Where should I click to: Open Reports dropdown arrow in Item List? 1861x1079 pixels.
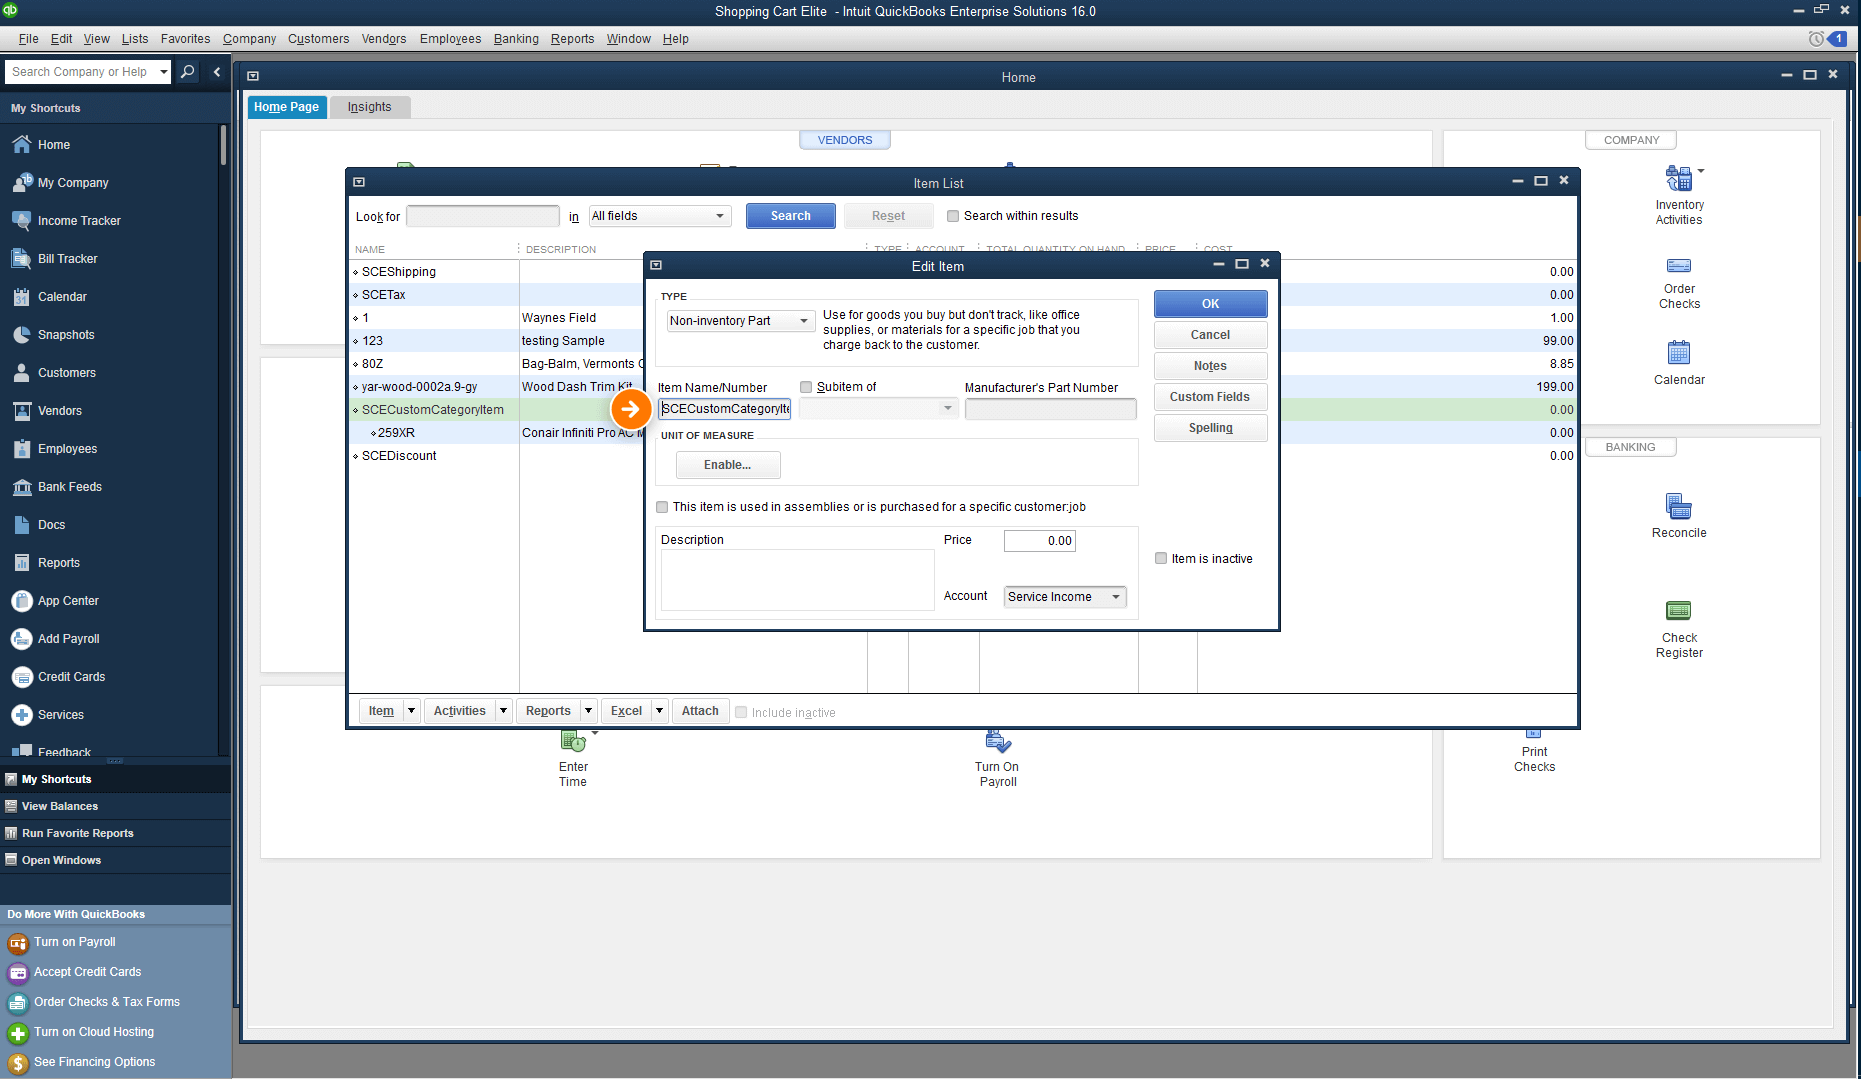point(588,711)
